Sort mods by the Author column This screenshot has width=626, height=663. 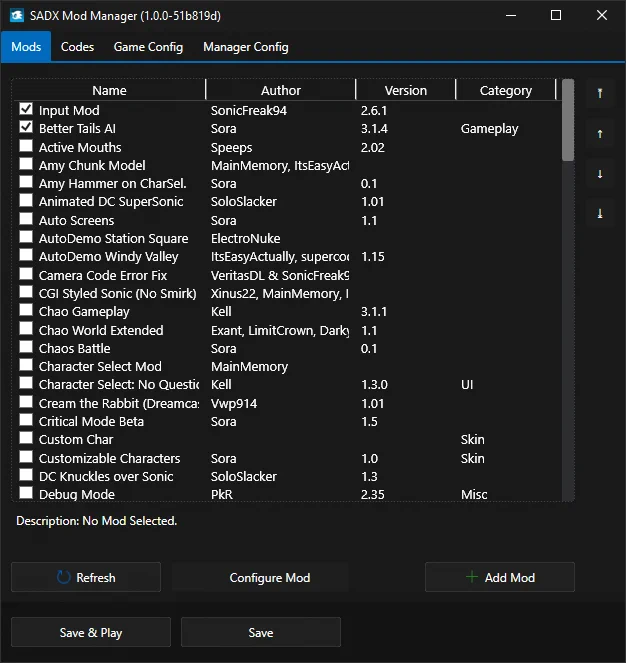point(281,90)
